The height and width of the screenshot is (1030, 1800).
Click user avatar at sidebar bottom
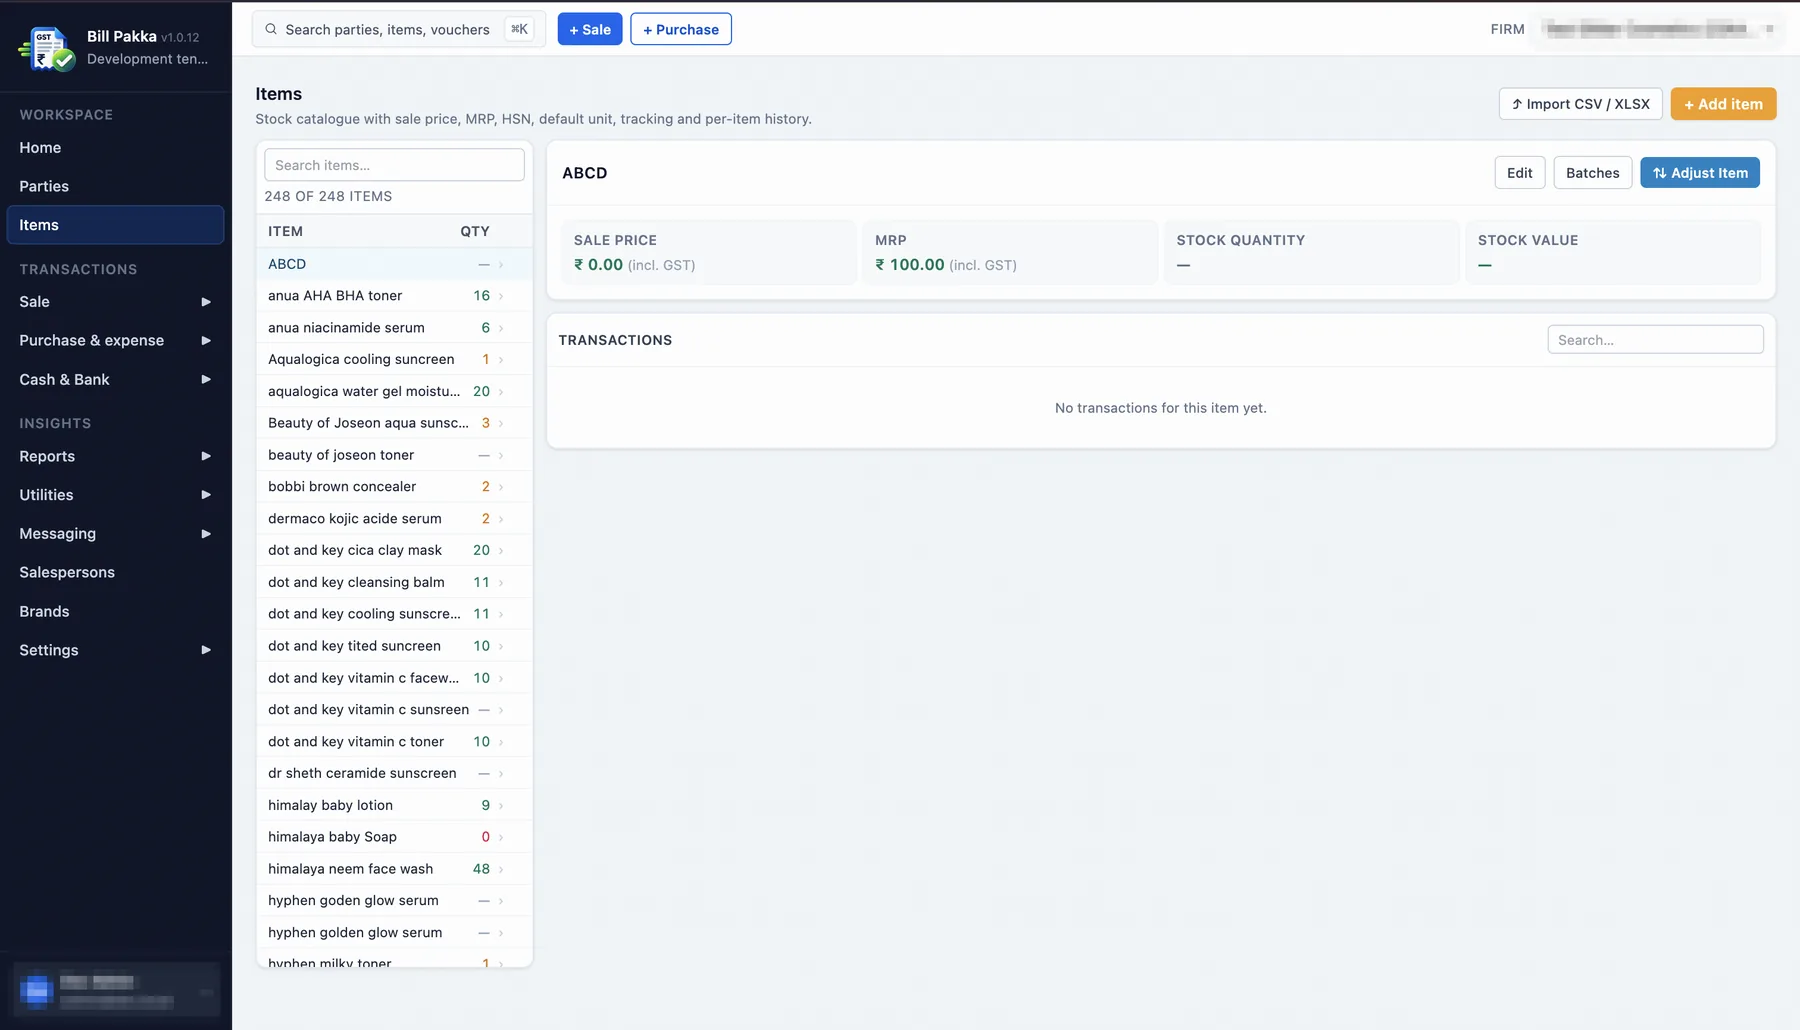(x=36, y=990)
